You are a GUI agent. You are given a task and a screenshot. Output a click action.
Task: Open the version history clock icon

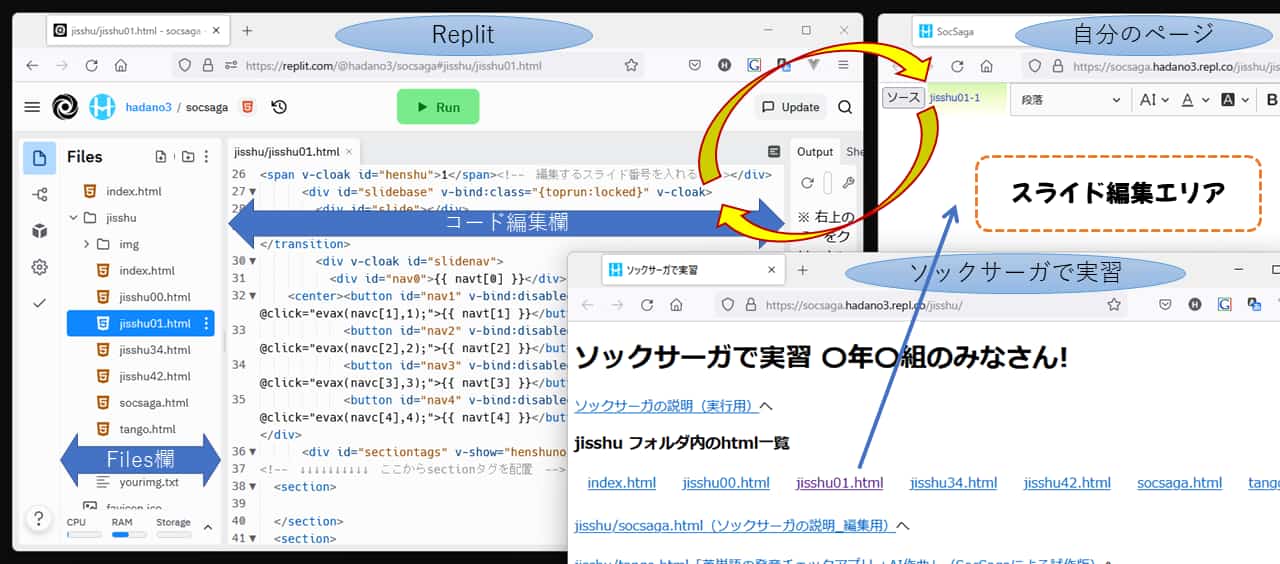pos(279,107)
